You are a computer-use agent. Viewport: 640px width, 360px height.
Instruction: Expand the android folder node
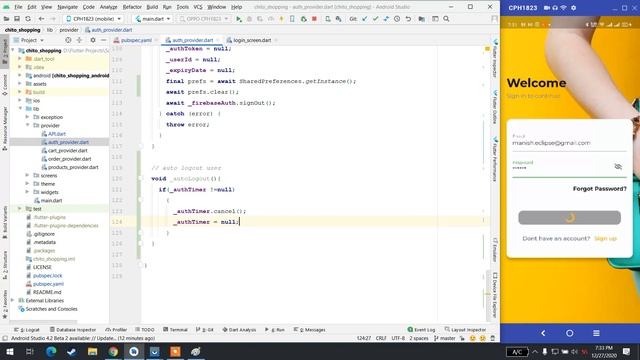20,76
